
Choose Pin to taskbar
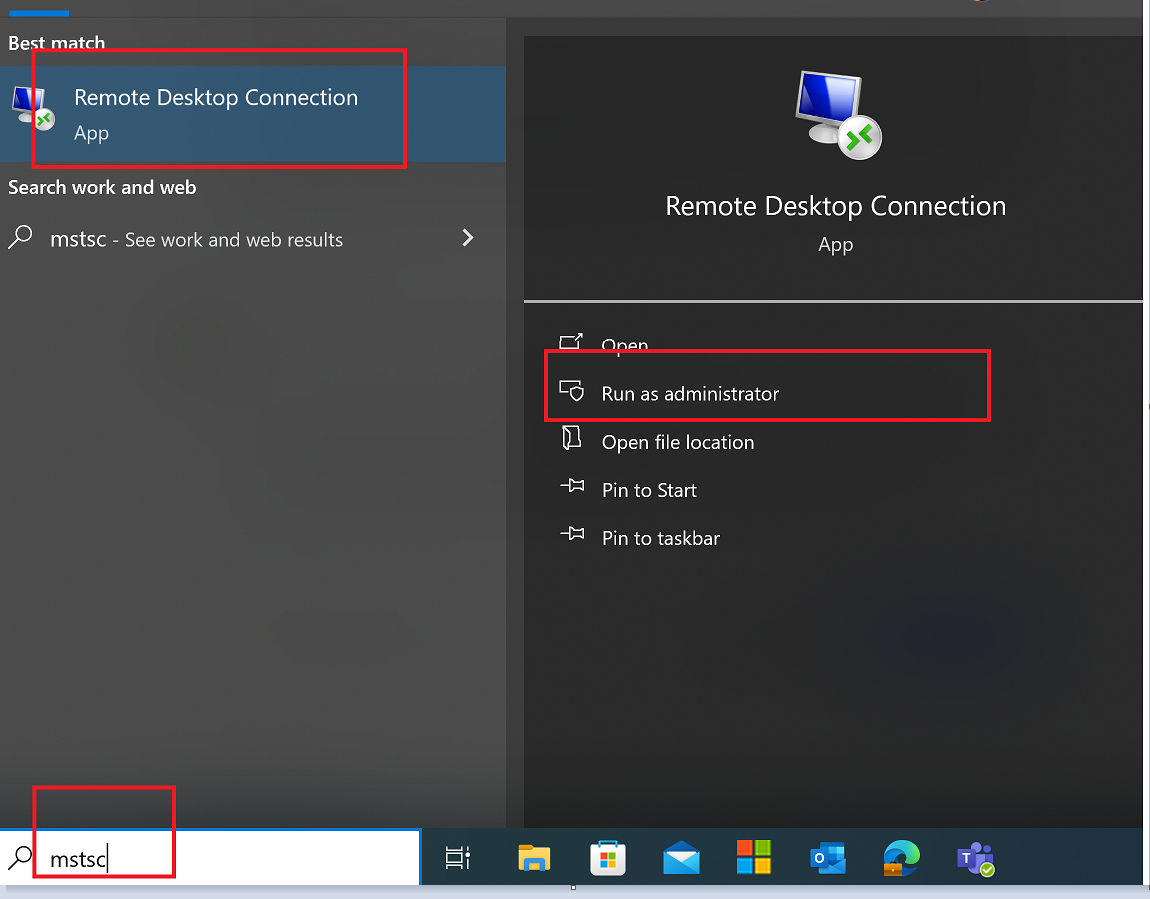661,538
